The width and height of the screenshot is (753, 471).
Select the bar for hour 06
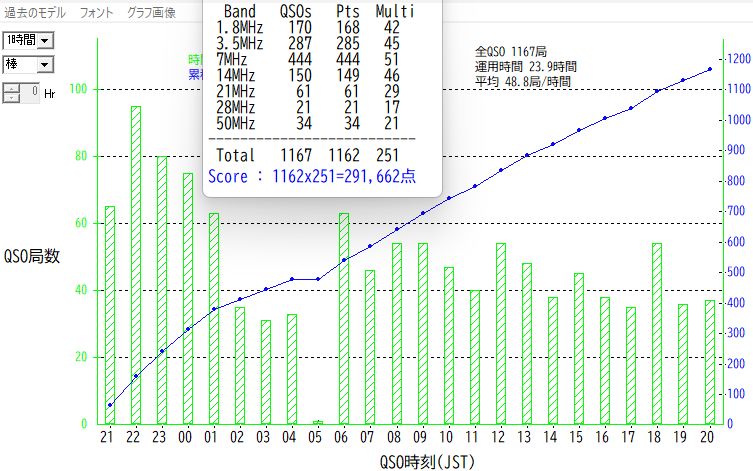click(344, 318)
